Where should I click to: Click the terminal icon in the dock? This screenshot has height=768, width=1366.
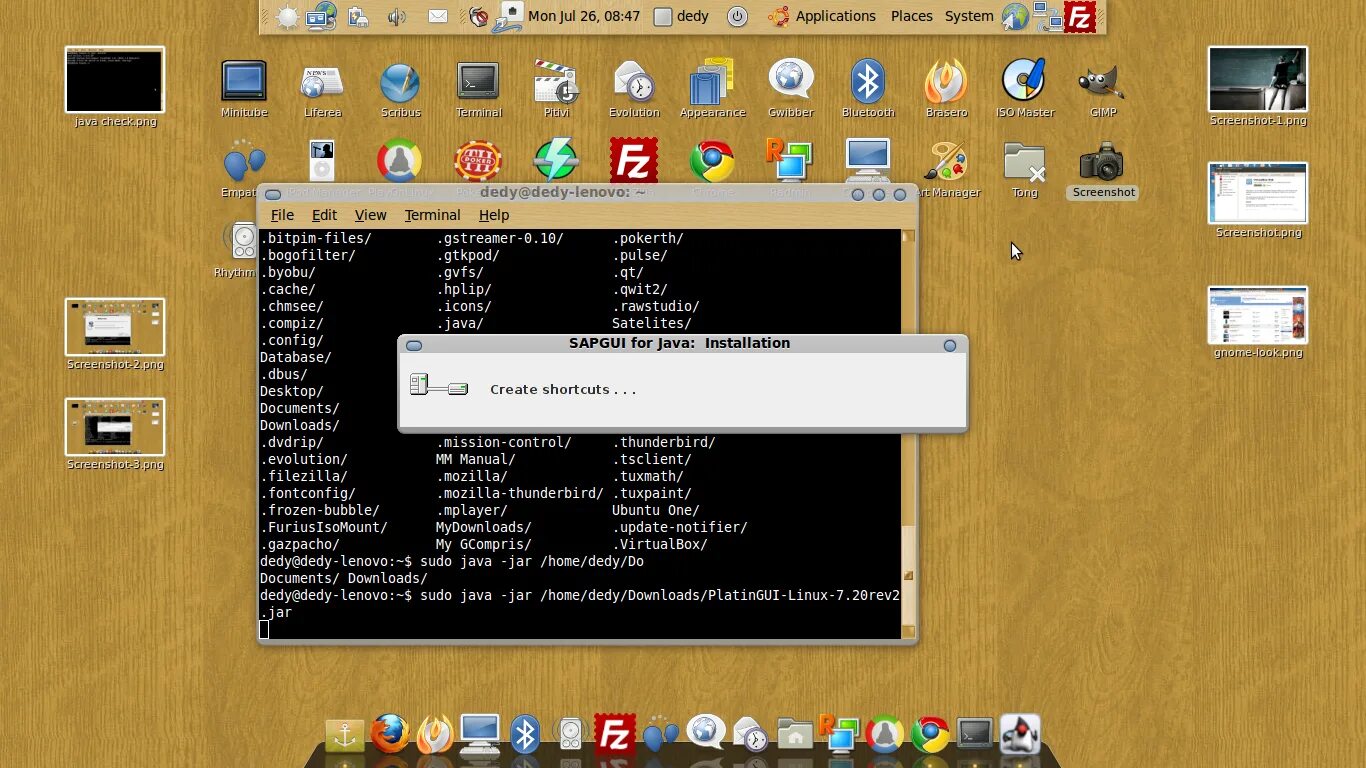[x=975, y=735]
